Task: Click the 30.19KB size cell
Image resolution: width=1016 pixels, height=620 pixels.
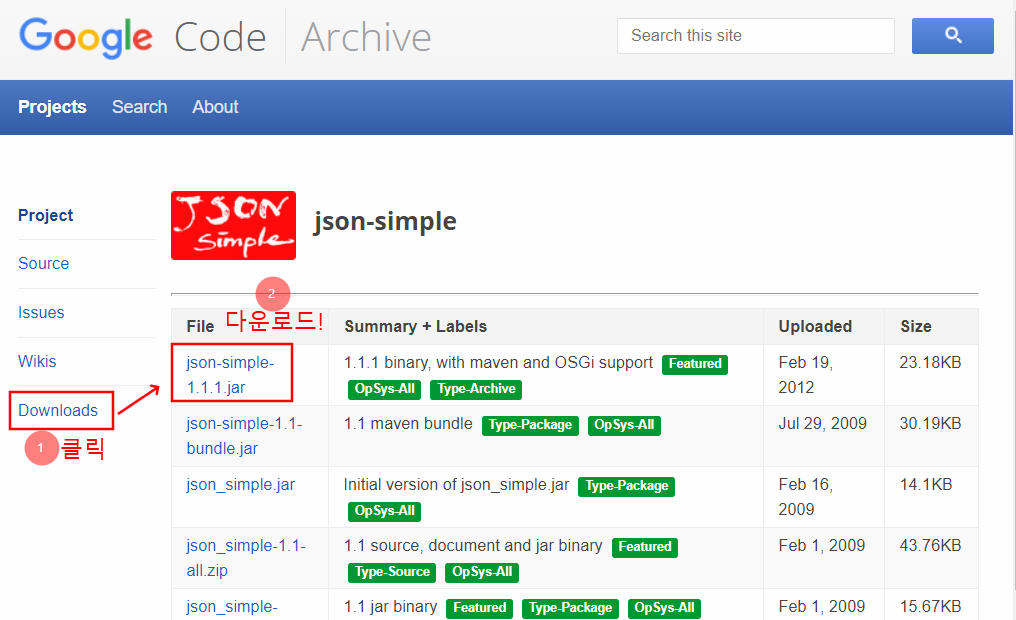Action: [930, 424]
